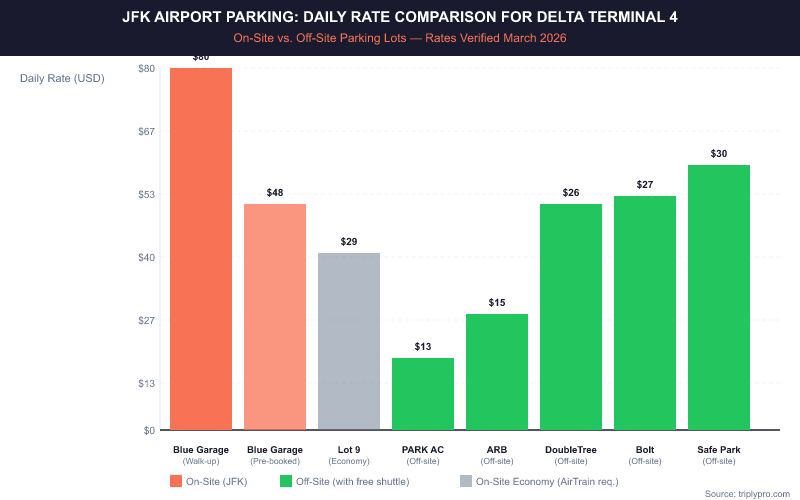Click the Safe Park off-site bar
Viewport: 800px width, 500px height.
[x=719, y=297]
